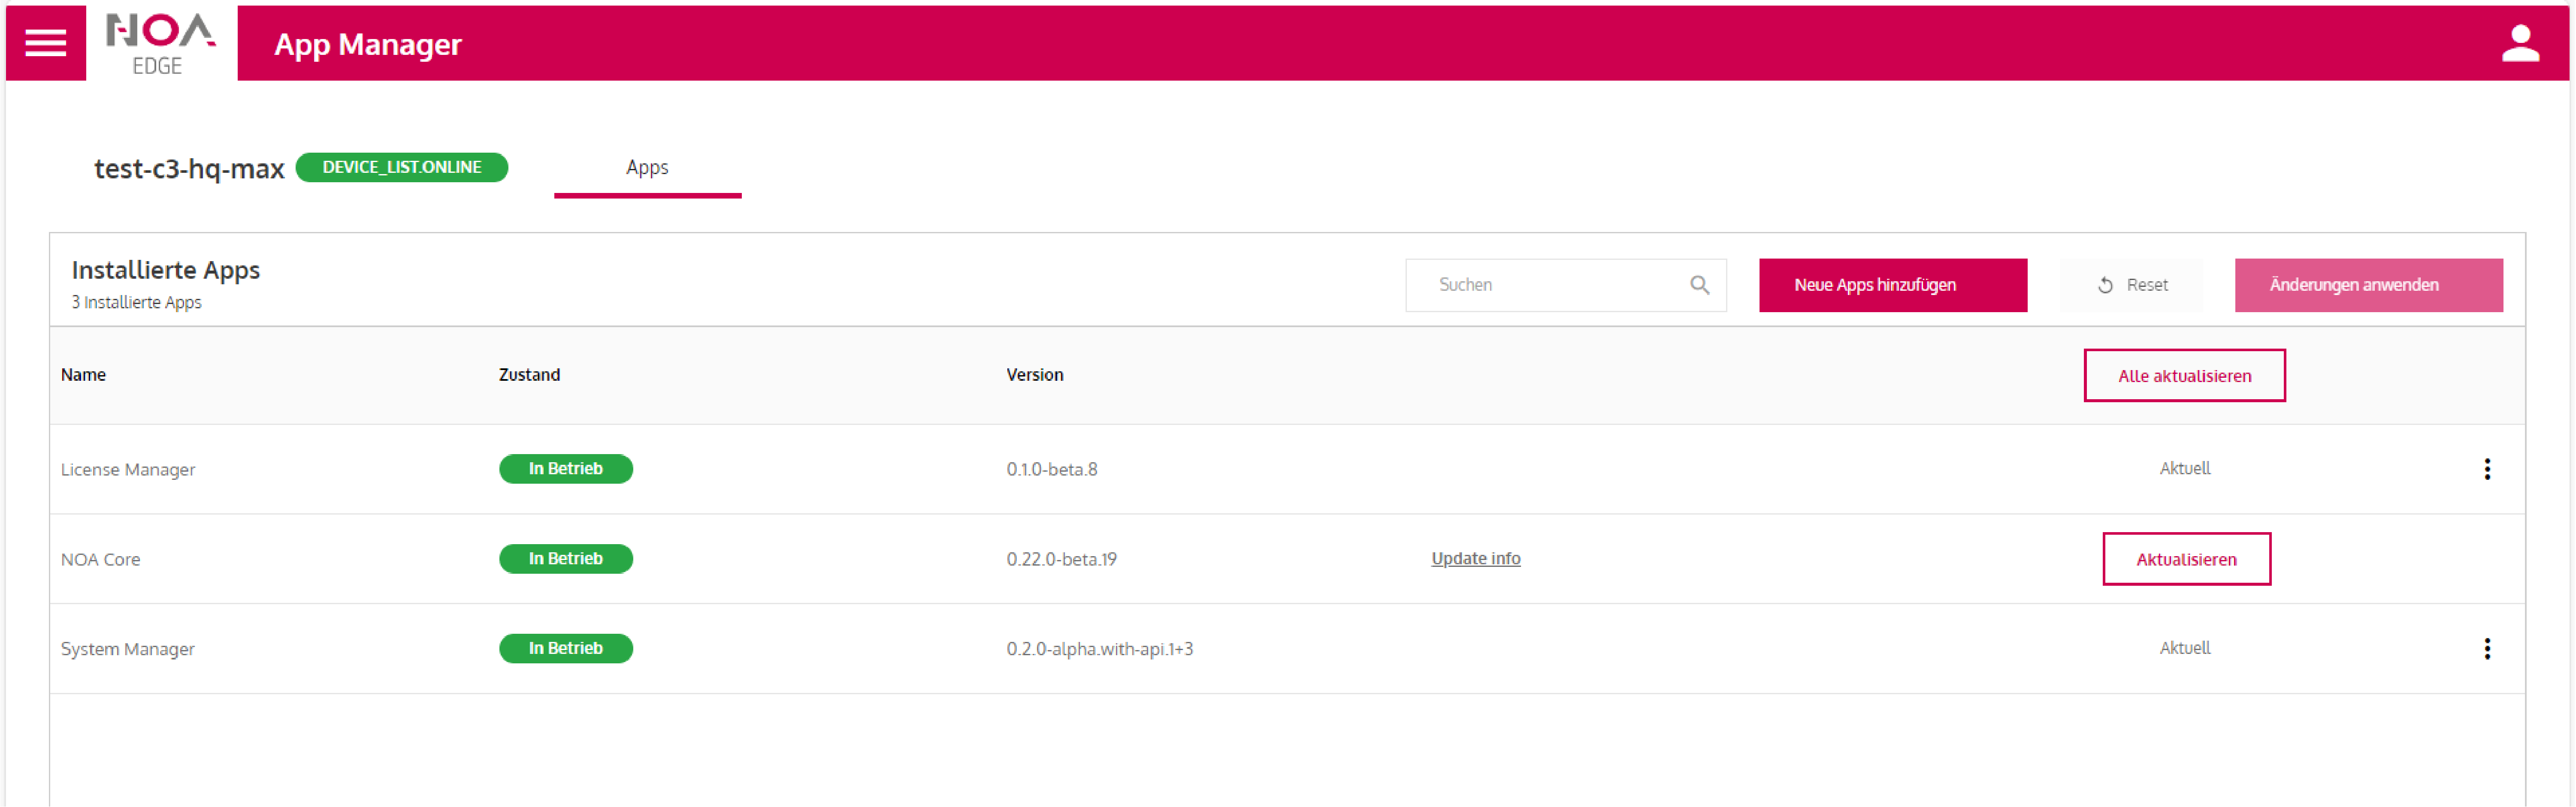Open the hamburger navigation menu
Screen dimensions: 2576x807
(45, 43)
